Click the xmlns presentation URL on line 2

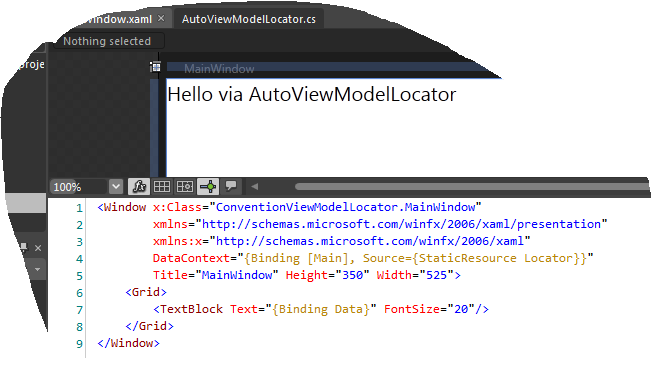[x=401, y=224]
